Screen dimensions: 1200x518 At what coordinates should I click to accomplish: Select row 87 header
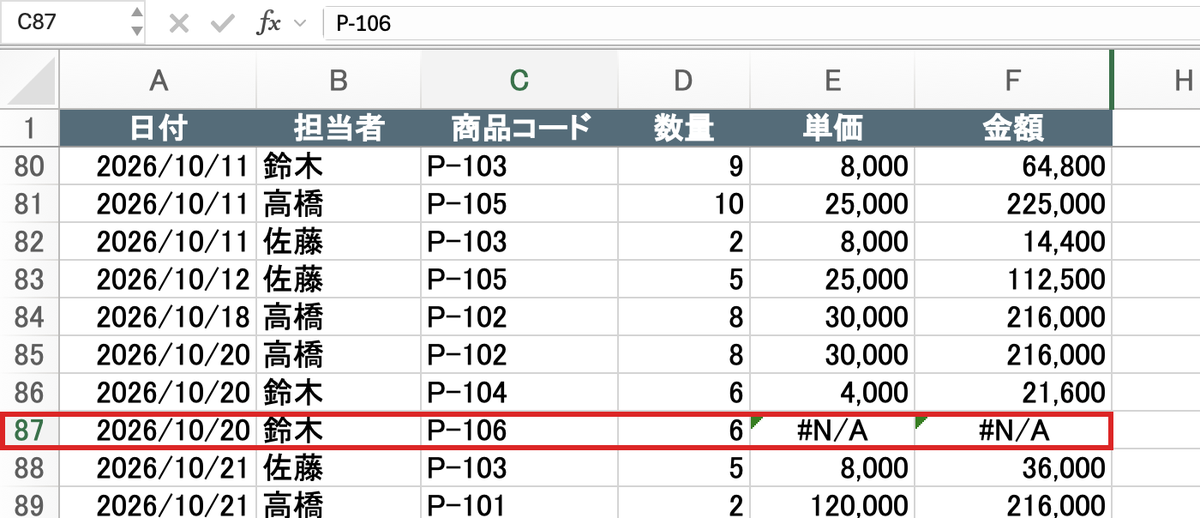click(30, 430)
